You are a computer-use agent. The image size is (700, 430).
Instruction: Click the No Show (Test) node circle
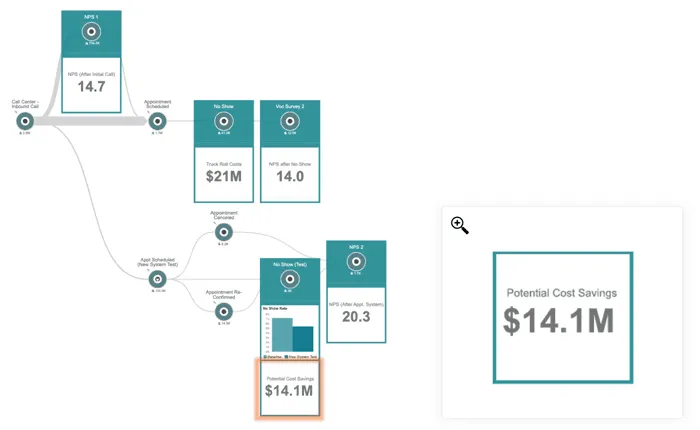point(290,279)
